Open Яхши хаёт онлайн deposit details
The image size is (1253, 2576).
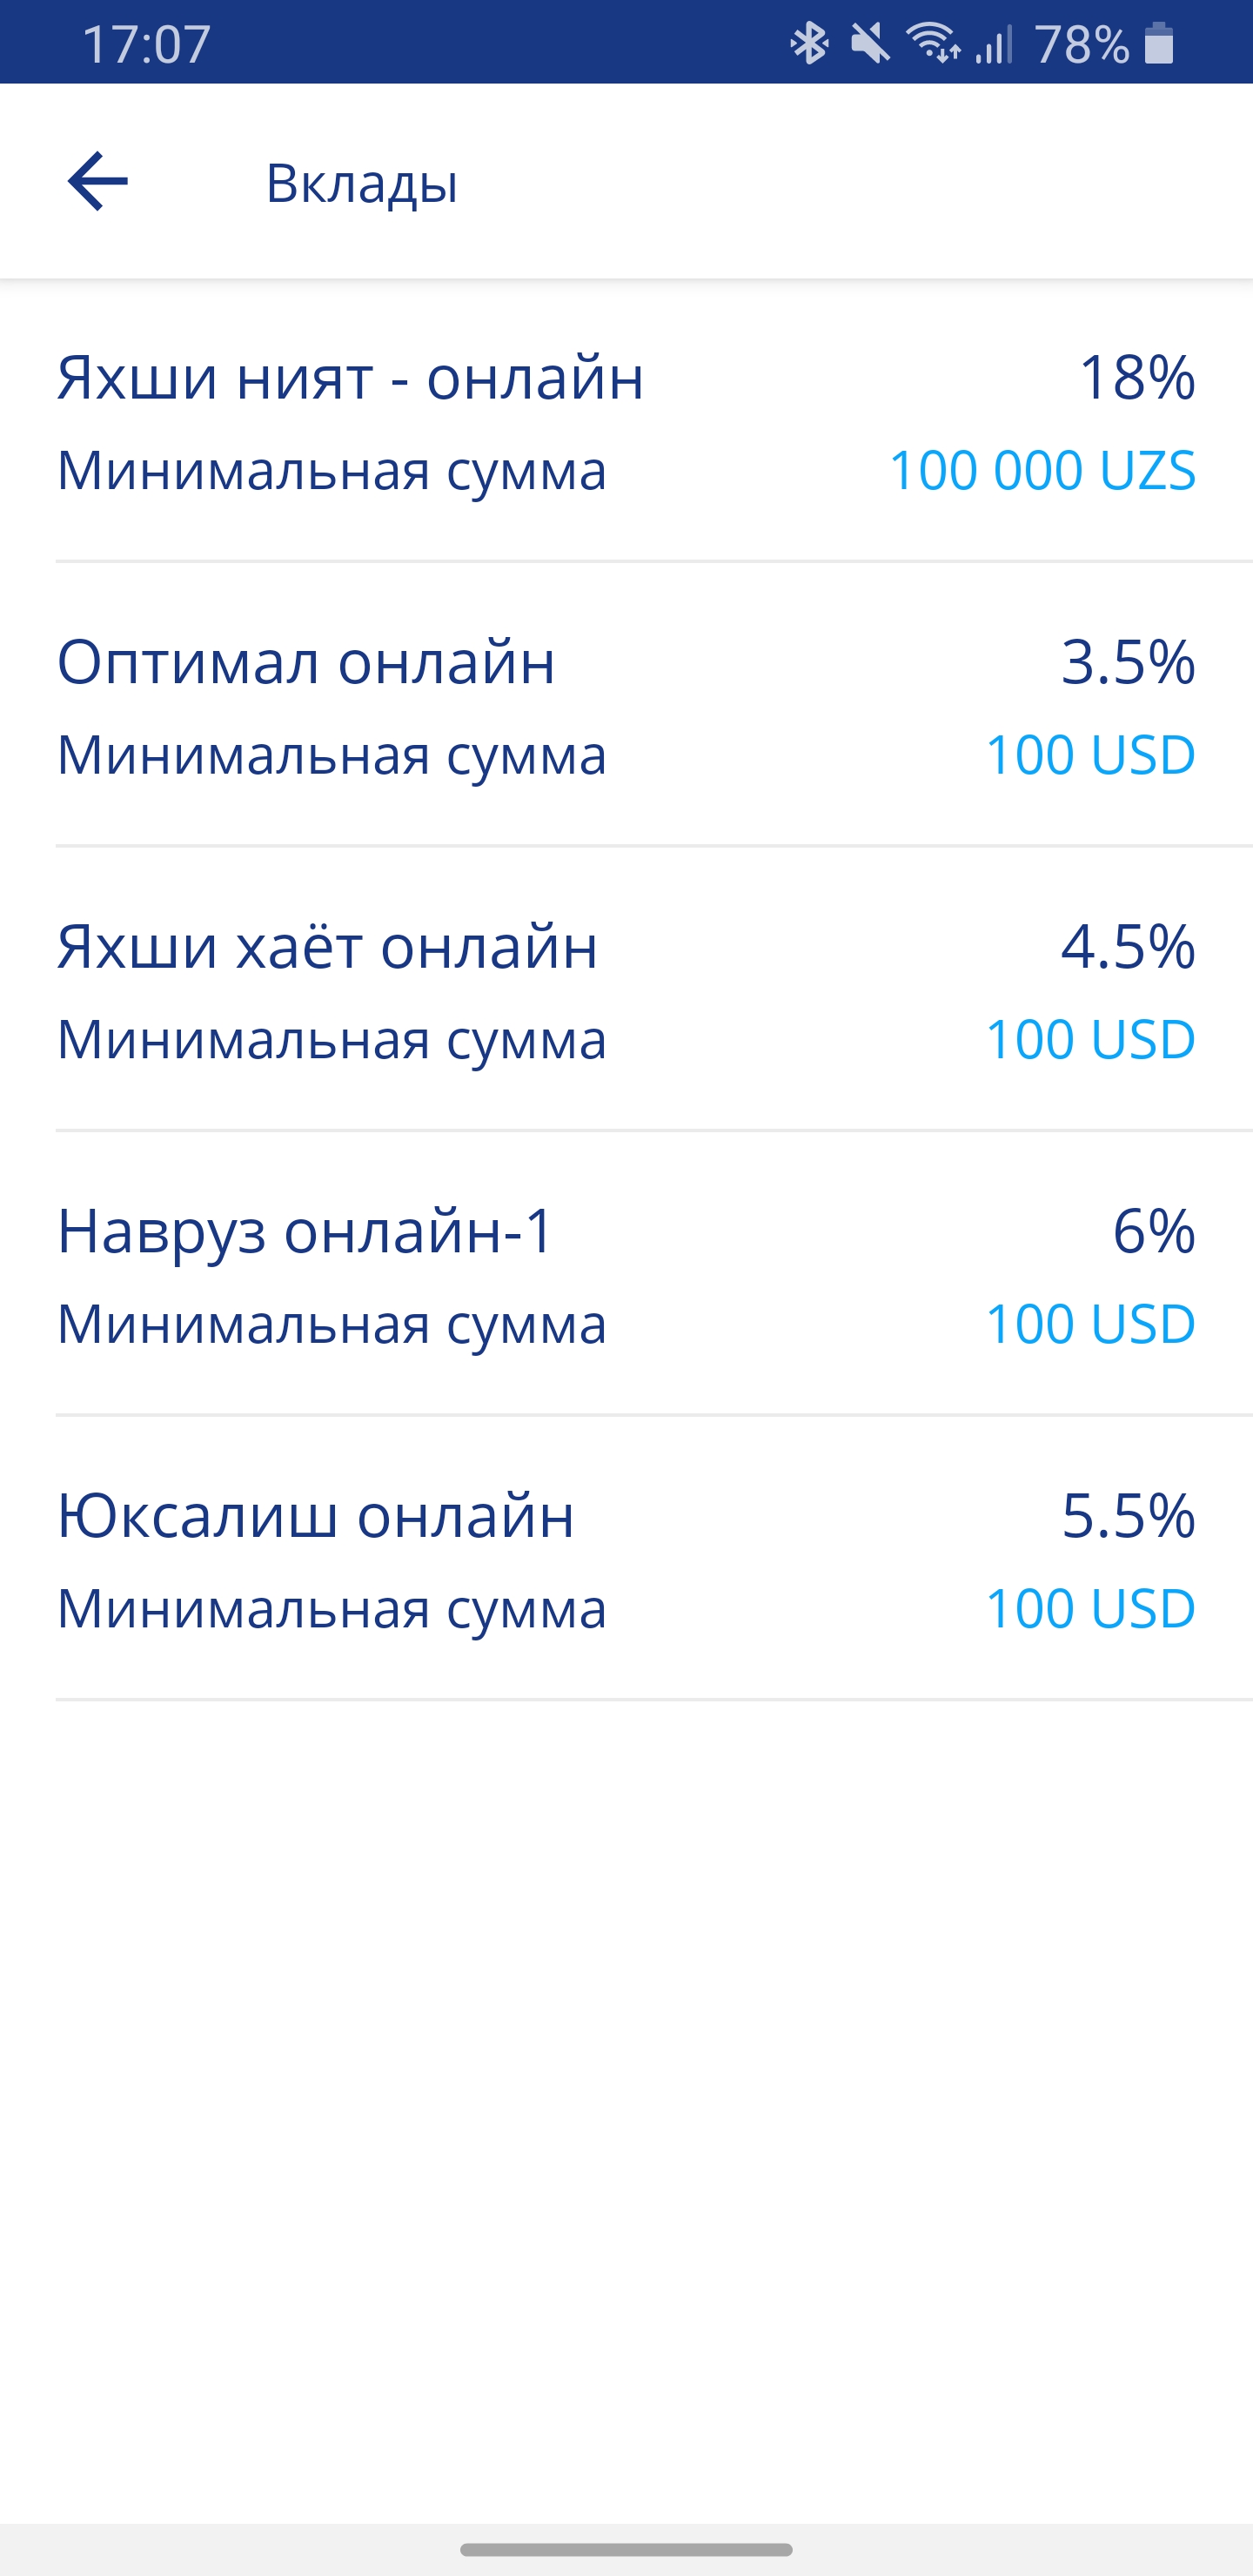tap(327, 947)
